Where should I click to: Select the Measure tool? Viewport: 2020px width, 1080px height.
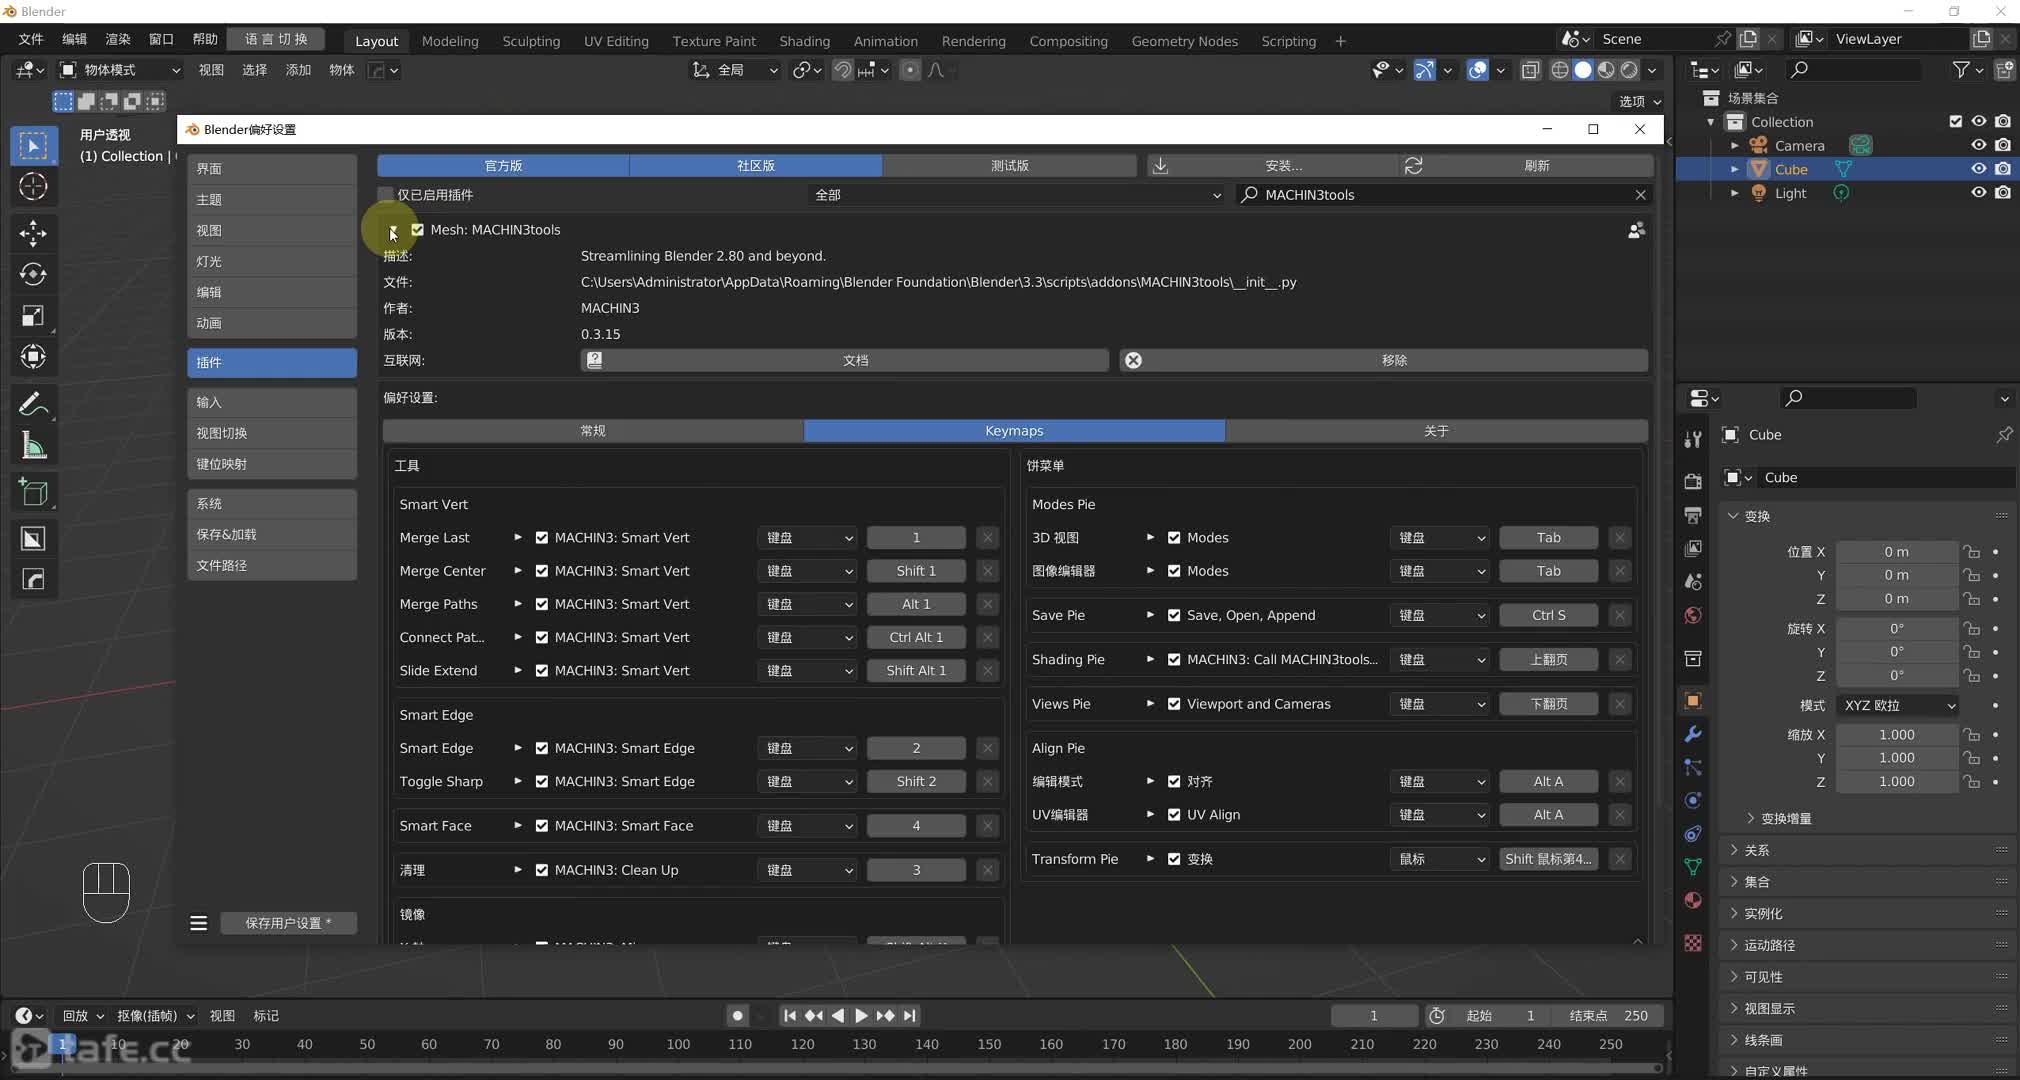33,445
